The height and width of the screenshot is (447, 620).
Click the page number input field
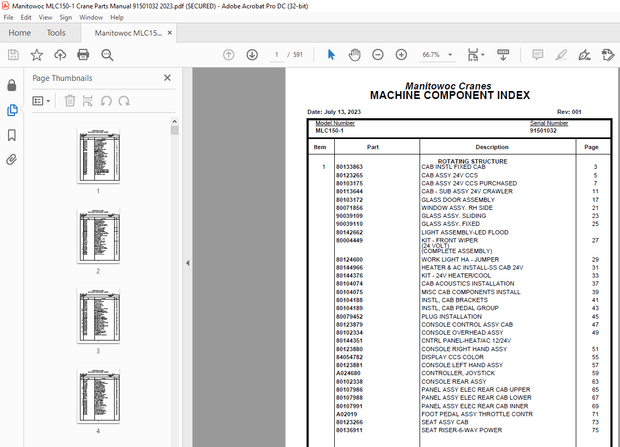tap(276, 55)
